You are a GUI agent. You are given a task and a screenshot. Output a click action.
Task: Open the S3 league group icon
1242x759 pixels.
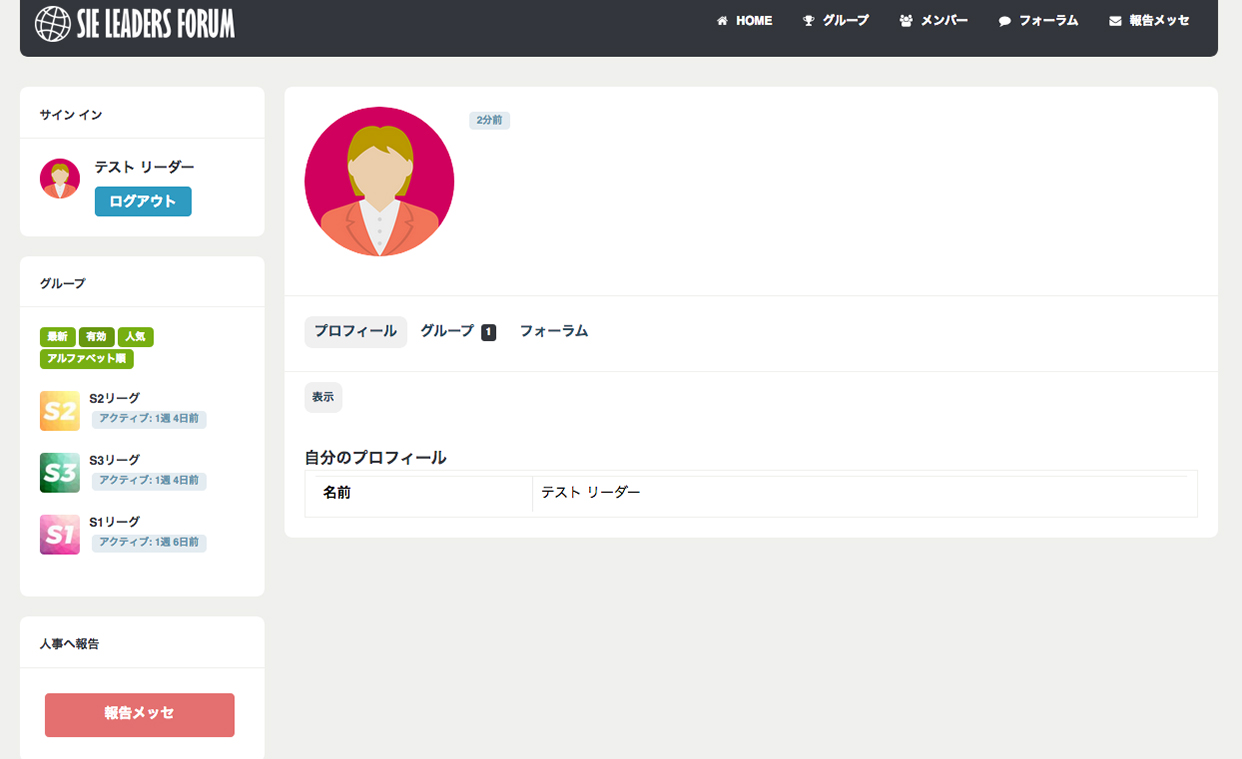[60, 473]
